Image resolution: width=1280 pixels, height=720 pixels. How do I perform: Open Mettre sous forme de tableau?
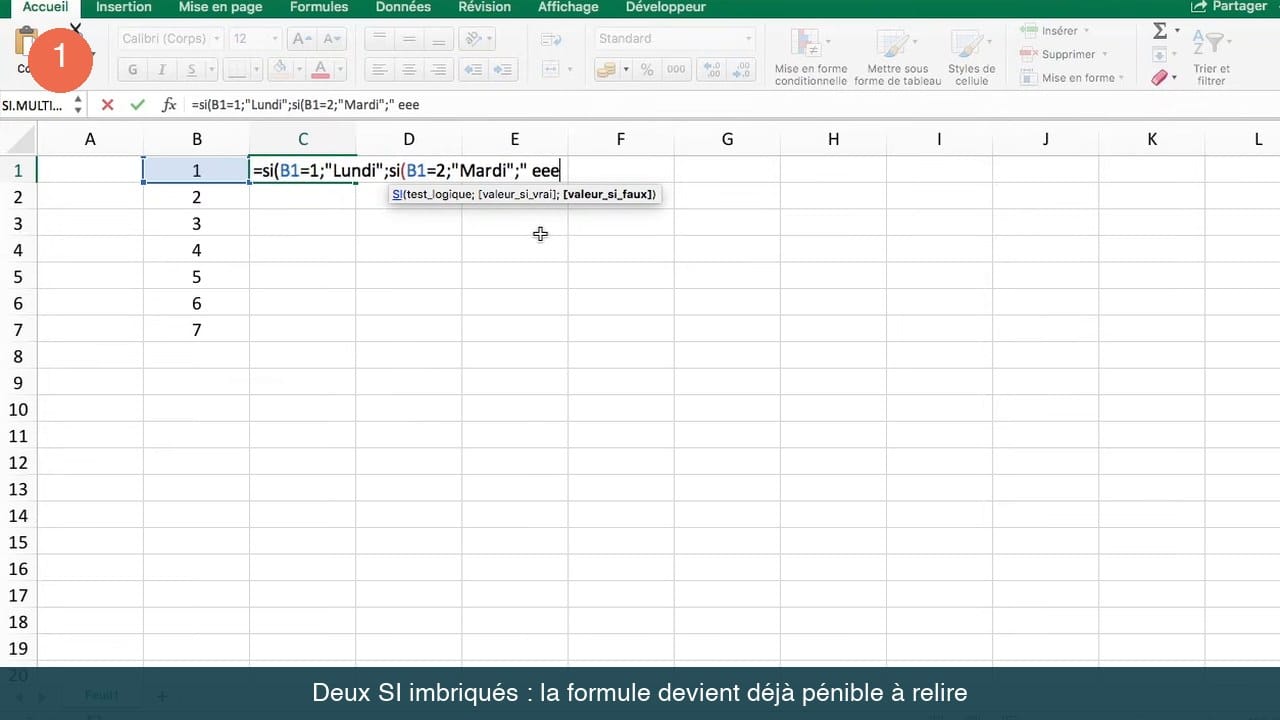pos(898,57)
